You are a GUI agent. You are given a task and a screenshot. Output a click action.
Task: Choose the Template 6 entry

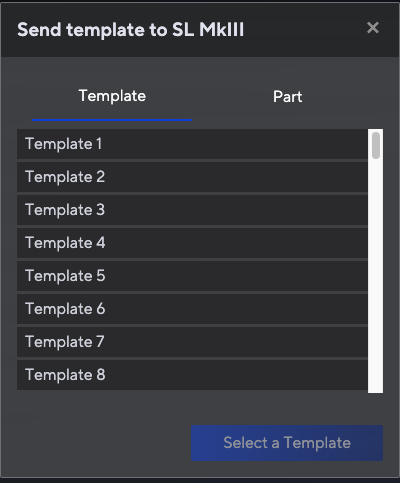point(192,309)
